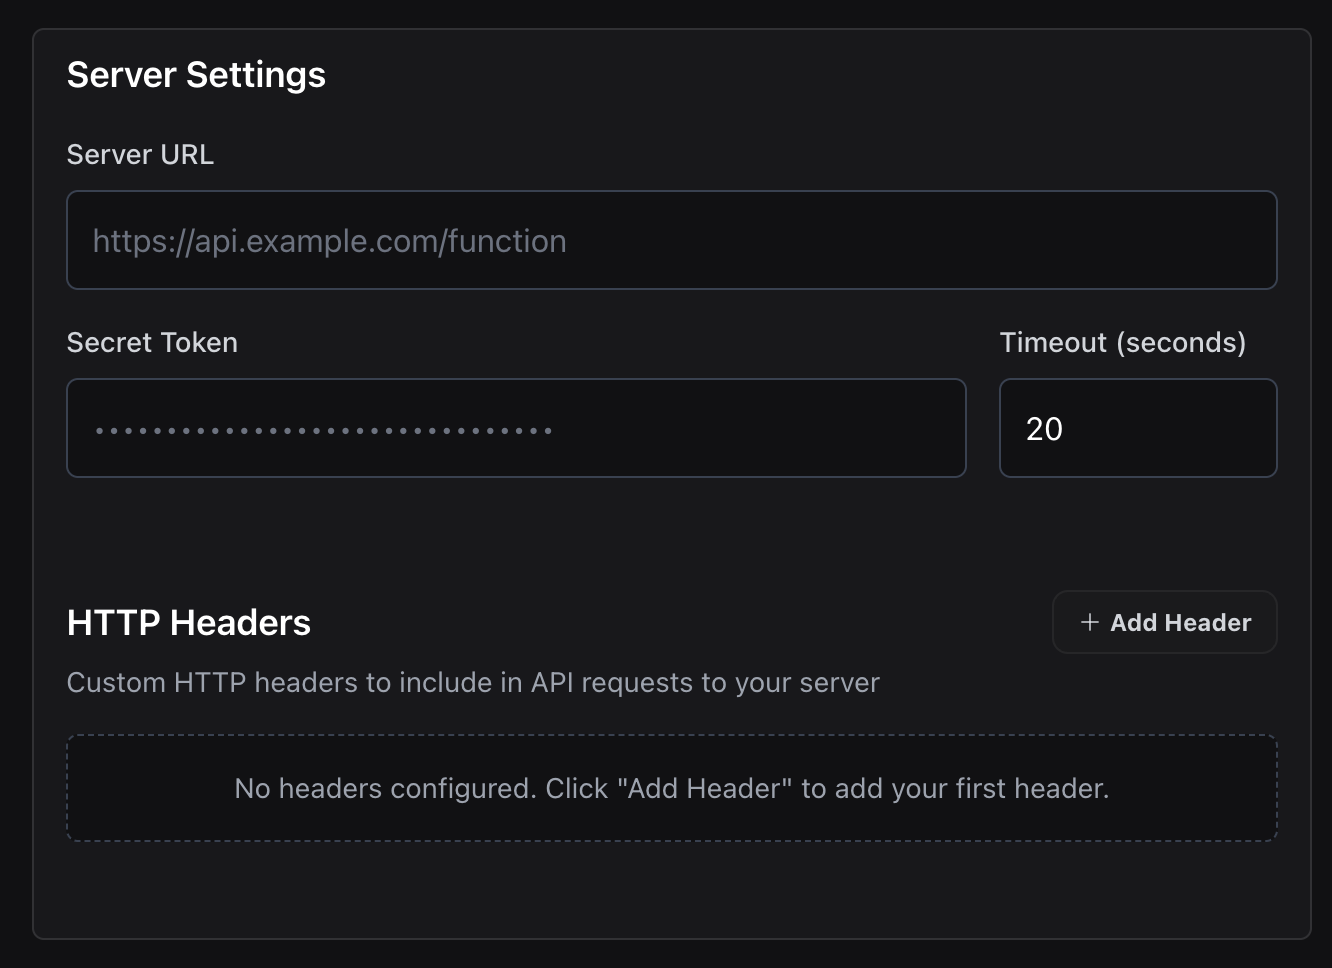
Task: Click the Secret Token label
Action: [152, 343]
